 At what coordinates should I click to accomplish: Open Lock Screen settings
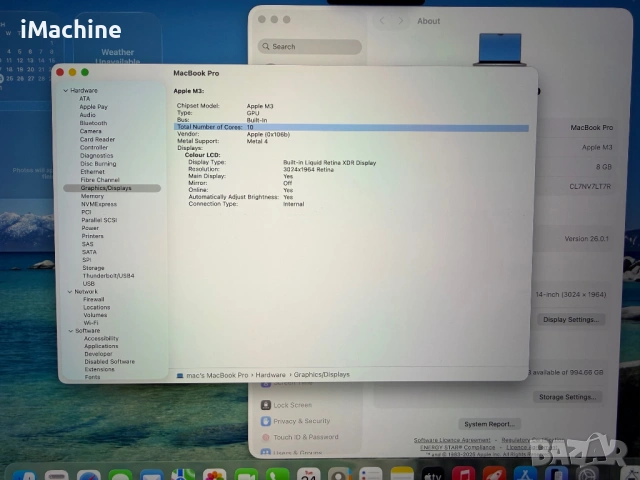click(x=292, y=405)
